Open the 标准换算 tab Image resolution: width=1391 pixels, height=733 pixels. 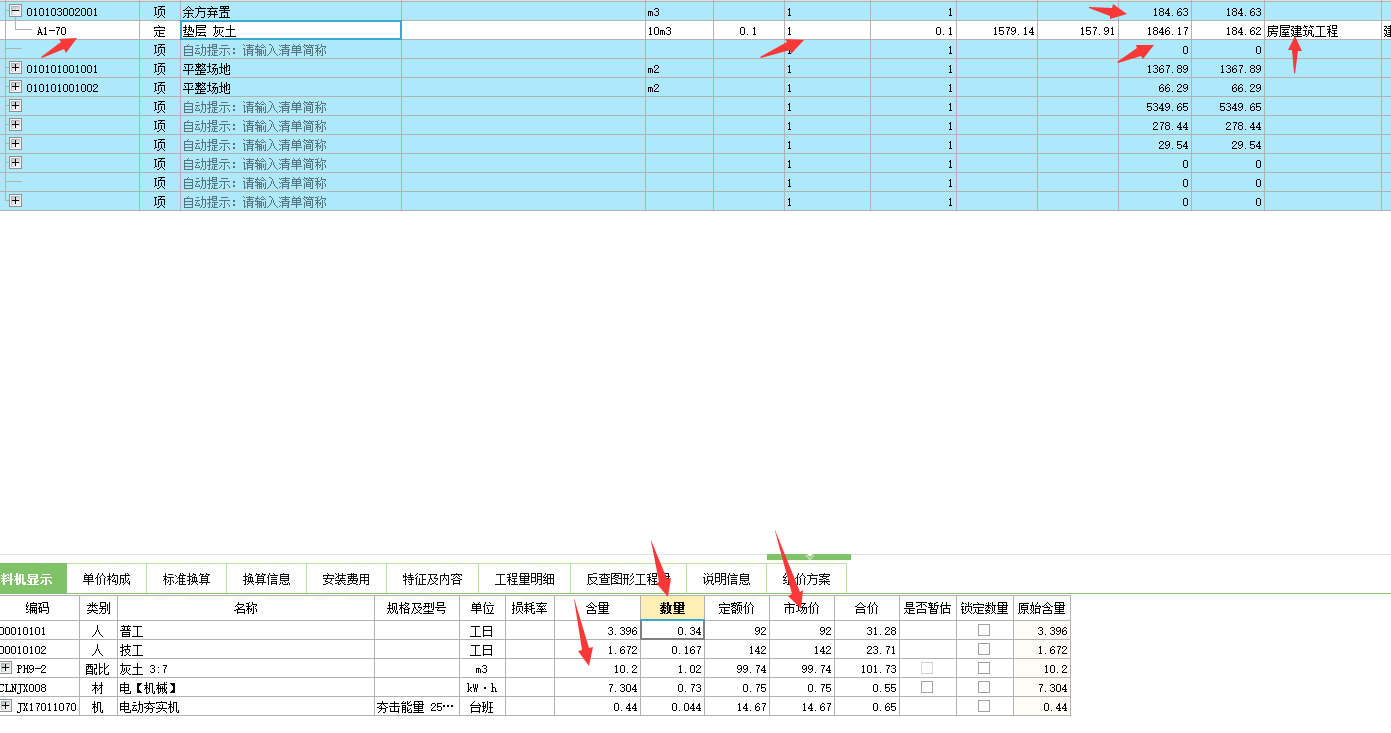click(x=186, y=579)
